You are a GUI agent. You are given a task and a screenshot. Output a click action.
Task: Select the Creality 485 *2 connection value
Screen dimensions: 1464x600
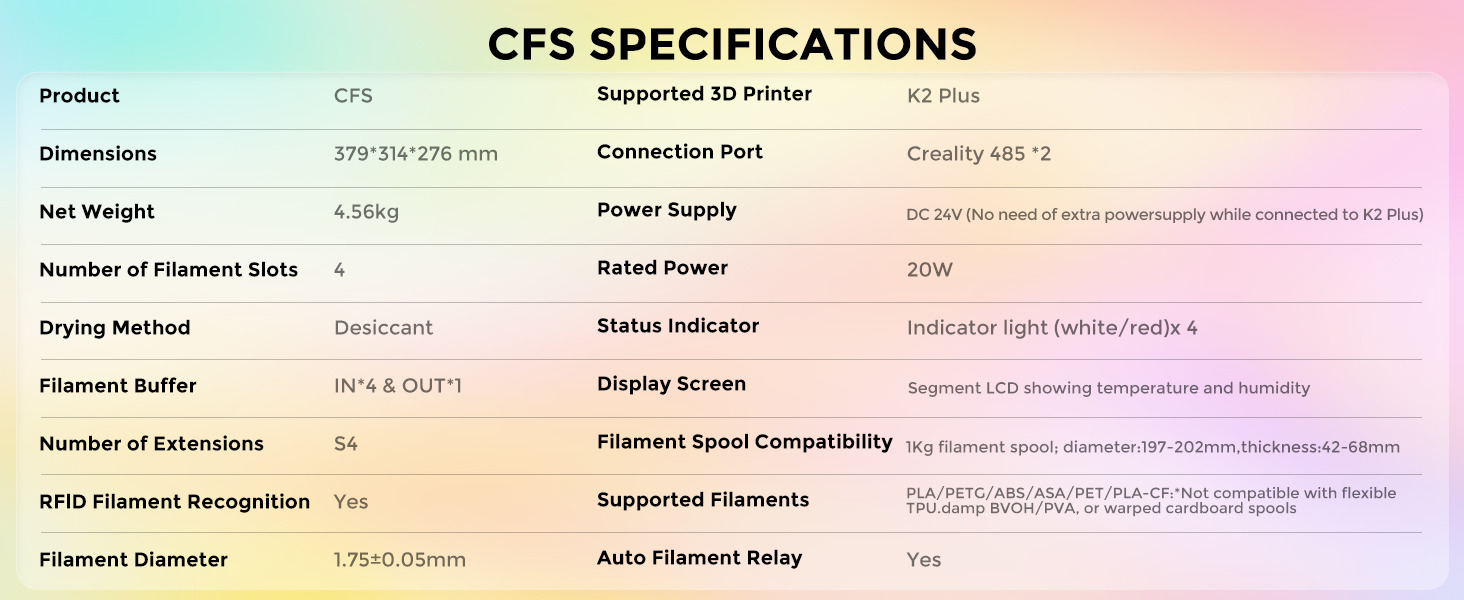coord(978,154)
